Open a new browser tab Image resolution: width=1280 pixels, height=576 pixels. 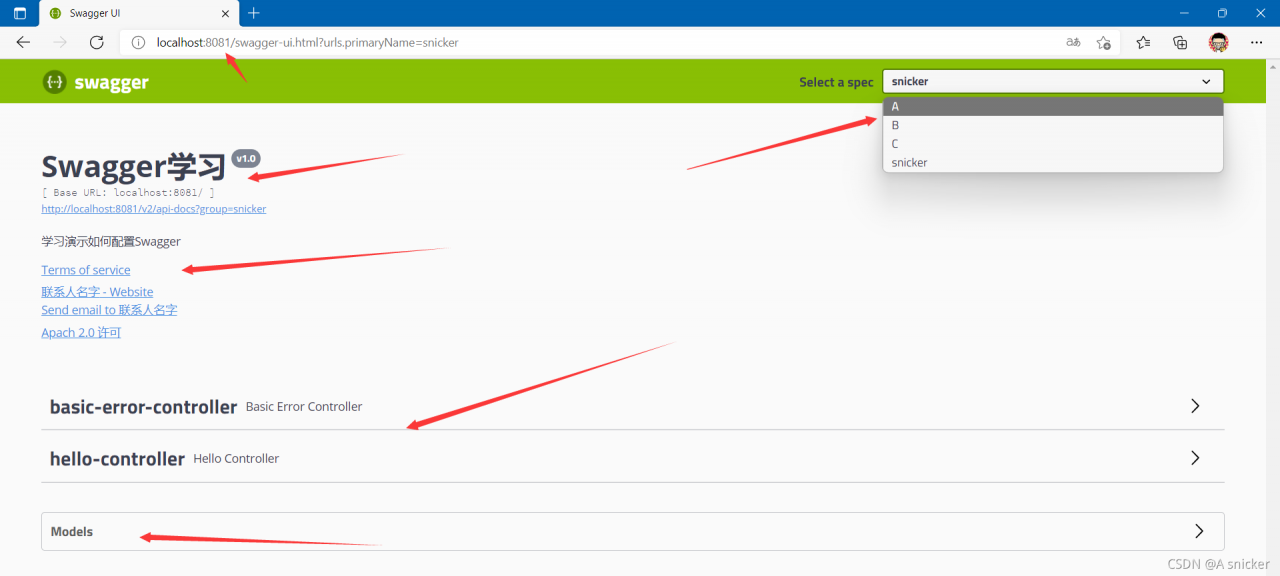(254, 13)
